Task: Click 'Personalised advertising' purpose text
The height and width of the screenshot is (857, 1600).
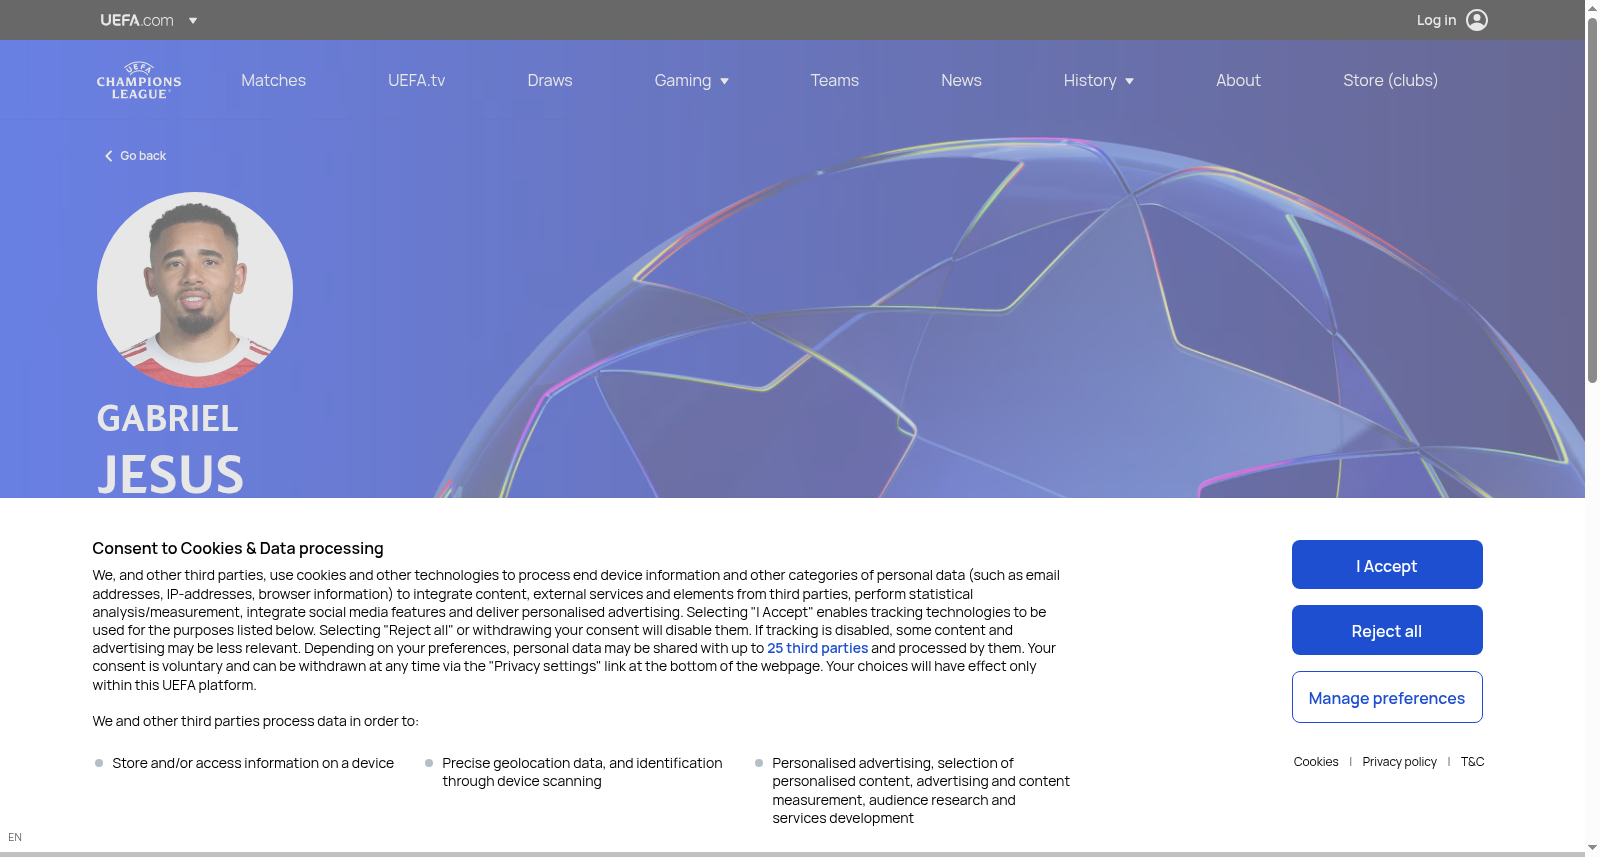Action: (921, 790)
